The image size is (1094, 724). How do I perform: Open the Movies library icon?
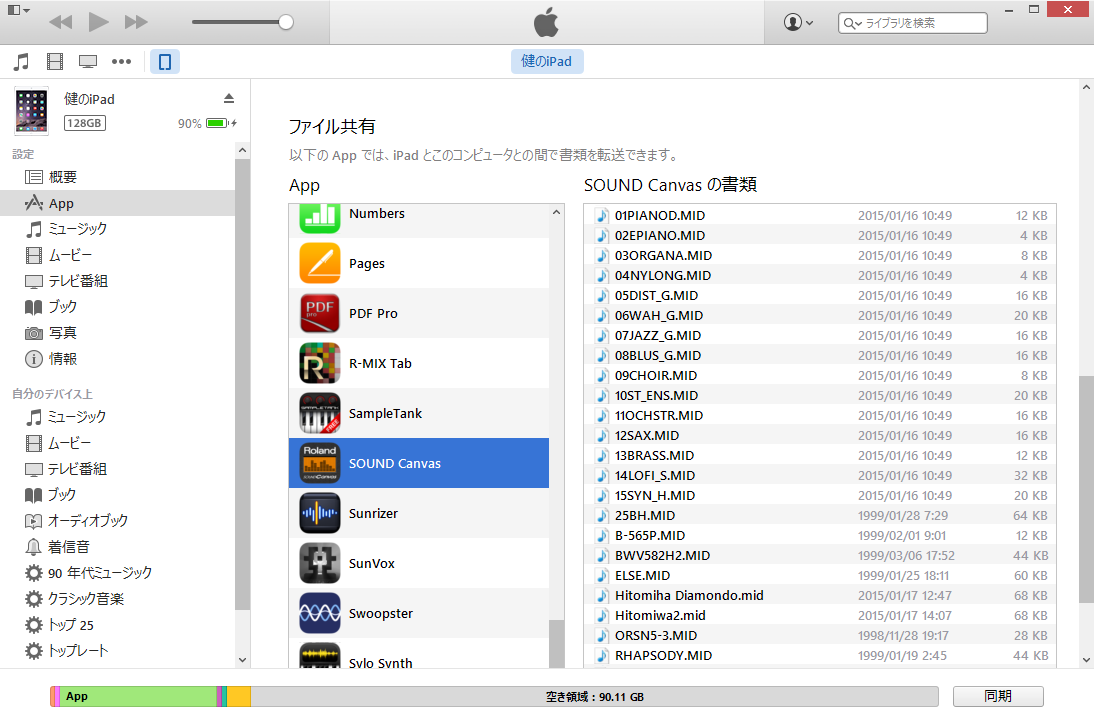point(54,61)
